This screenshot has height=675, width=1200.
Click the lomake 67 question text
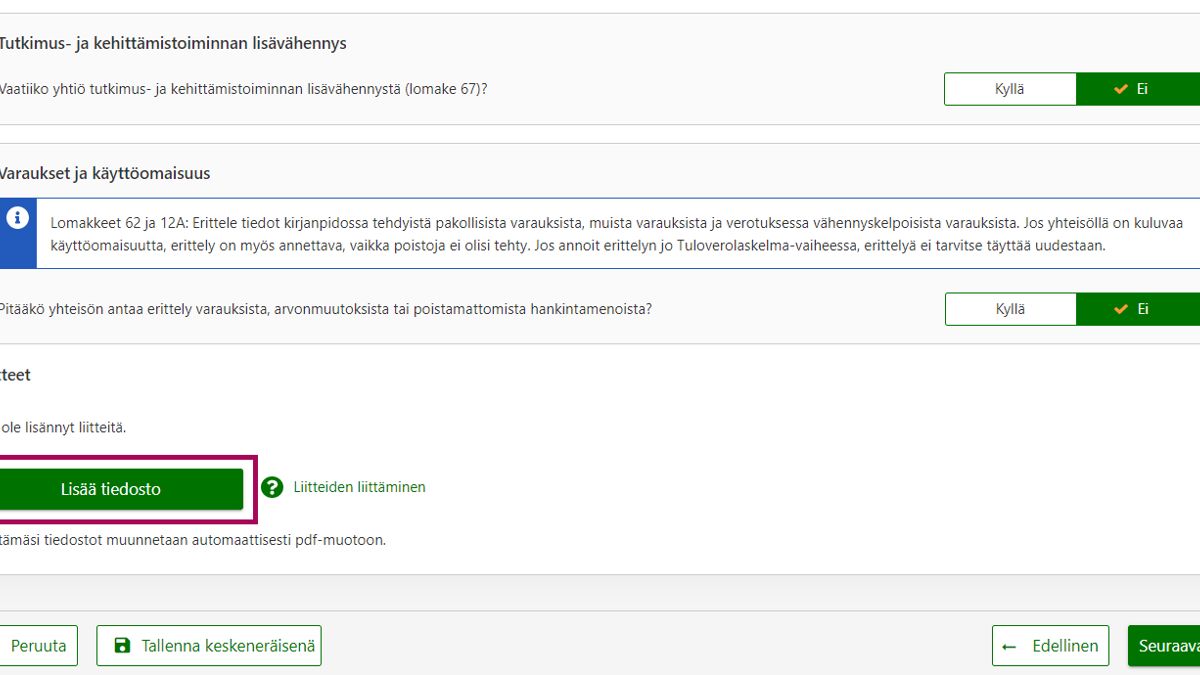point(243,89)
